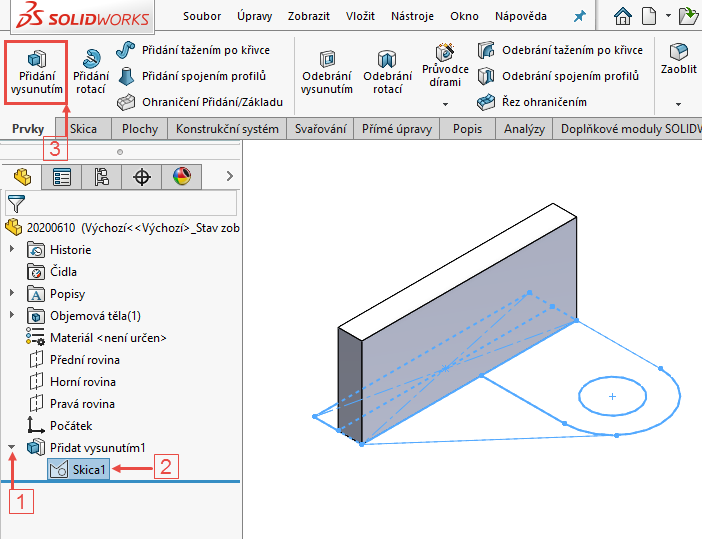Select the 20200610 part root item
702x539 pixels.
[122, 228]
